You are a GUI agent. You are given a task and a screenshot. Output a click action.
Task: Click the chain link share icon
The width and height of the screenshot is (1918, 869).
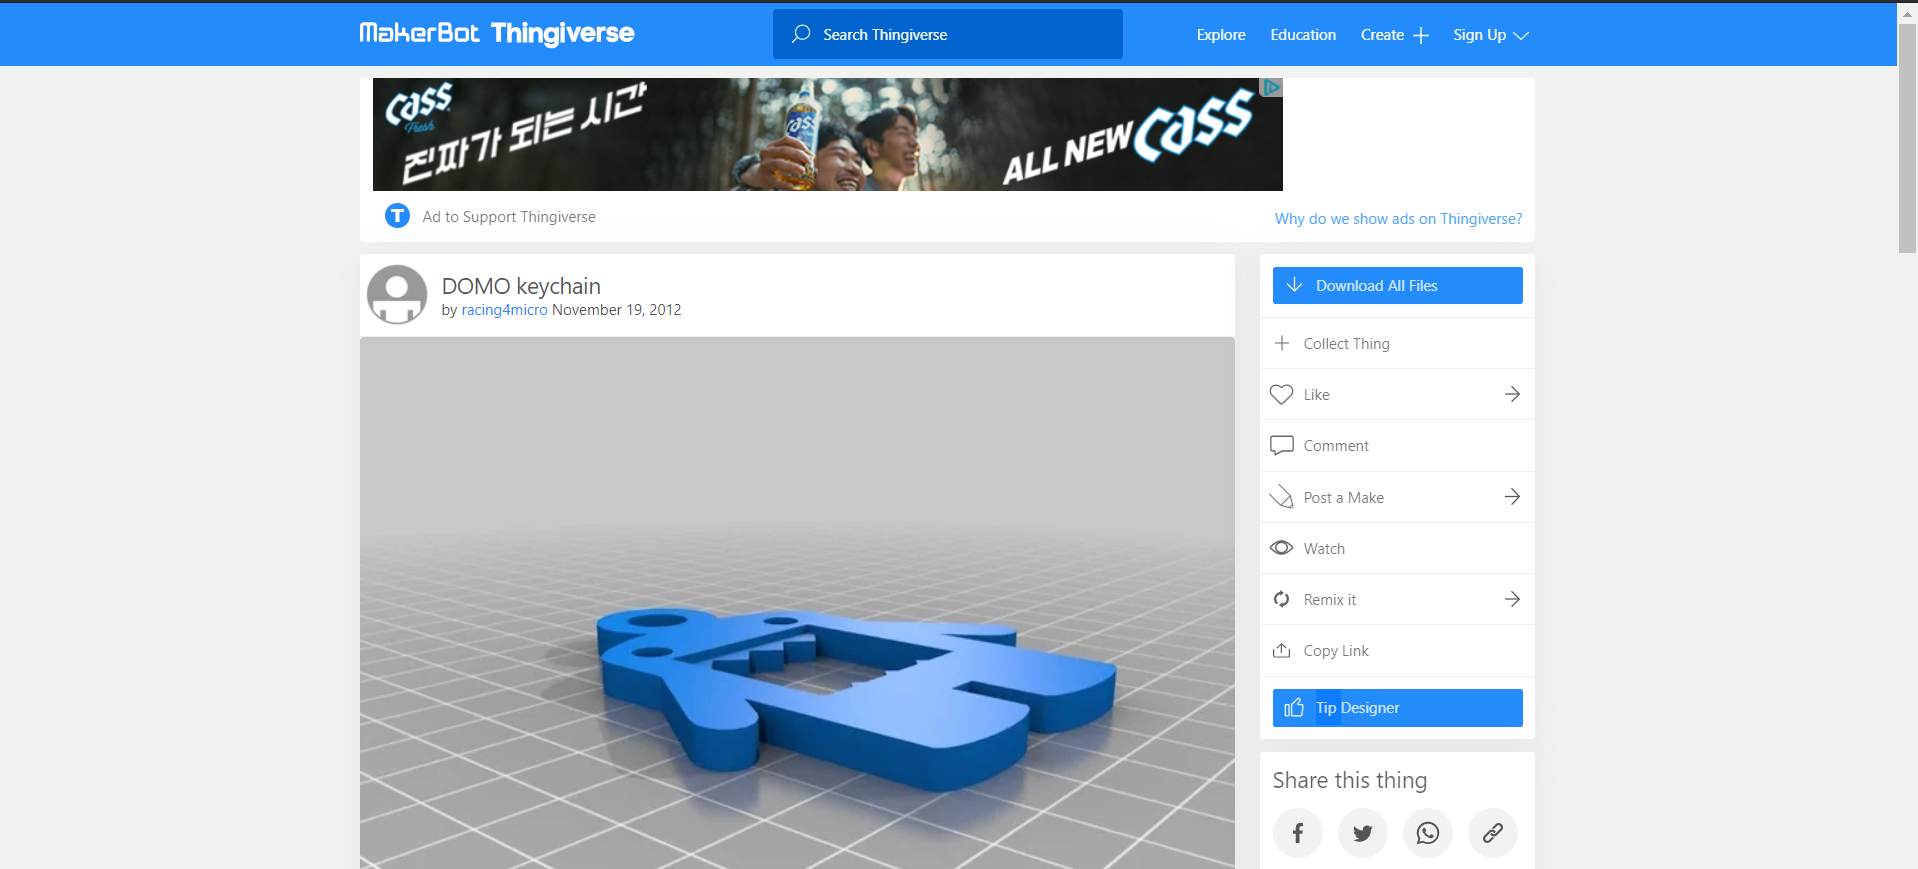pyautogui.click(x=1493, y=833)
